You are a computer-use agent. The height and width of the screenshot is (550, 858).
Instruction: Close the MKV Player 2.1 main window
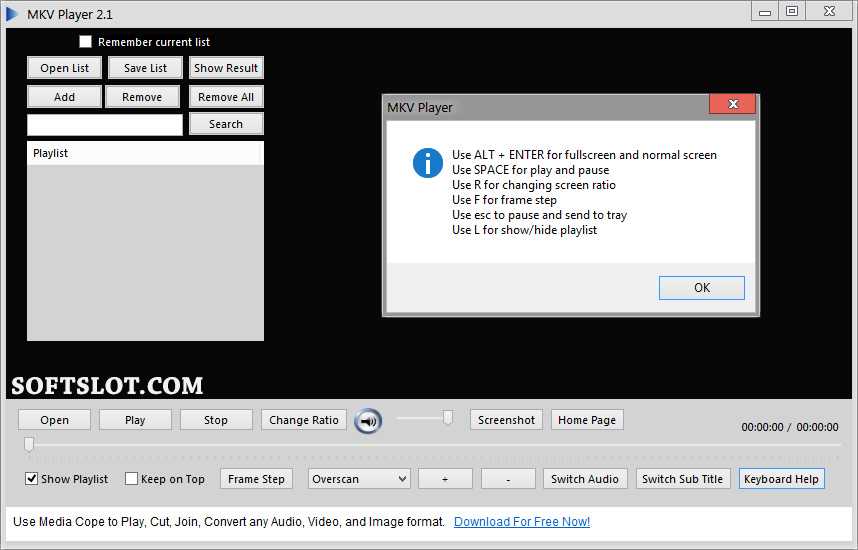pyautogui.click(x=830, y=11)
